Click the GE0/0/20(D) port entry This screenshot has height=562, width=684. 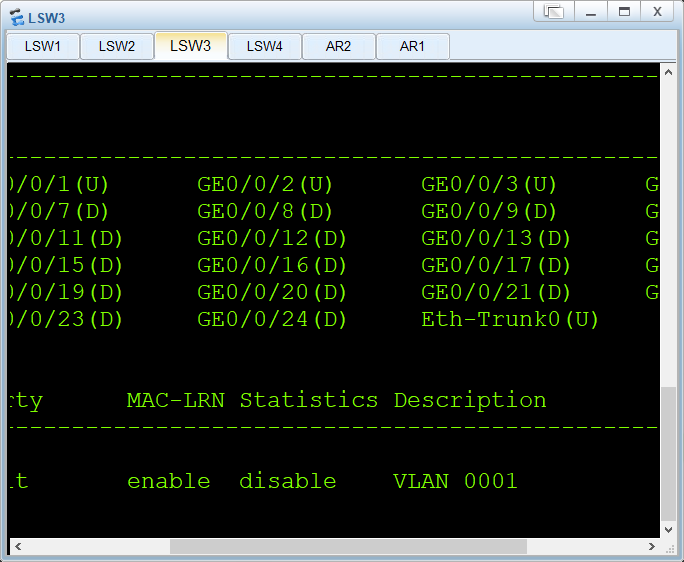pos(272,293)
